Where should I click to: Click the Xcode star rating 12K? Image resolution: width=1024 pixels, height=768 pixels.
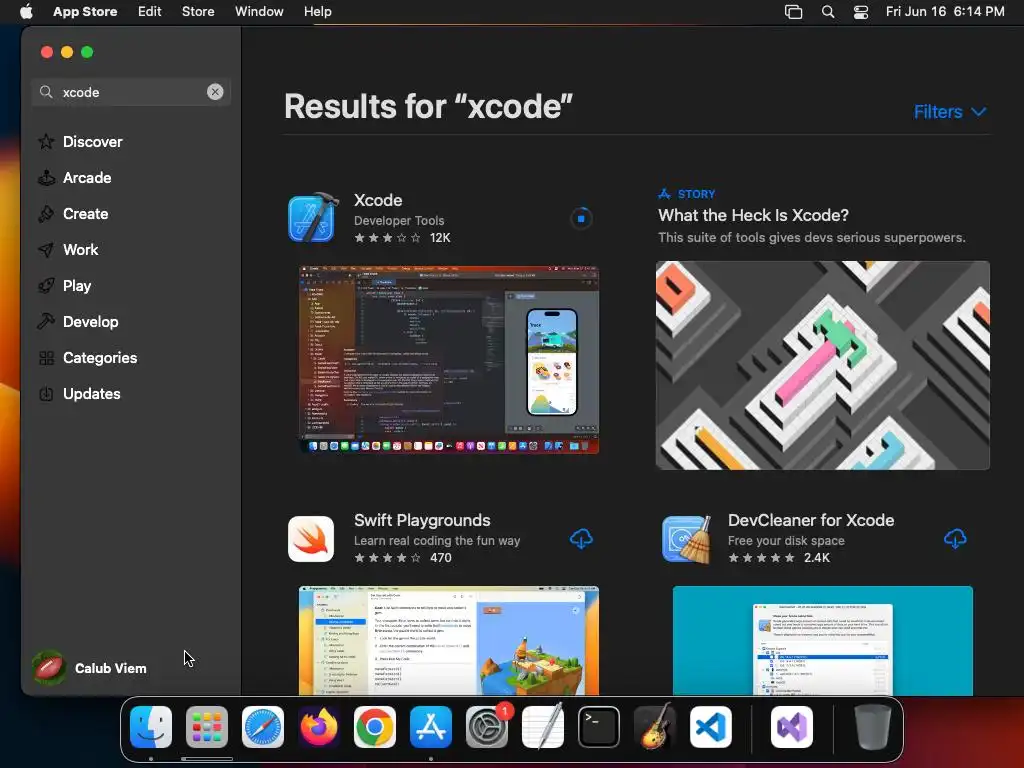click(402, 238)
